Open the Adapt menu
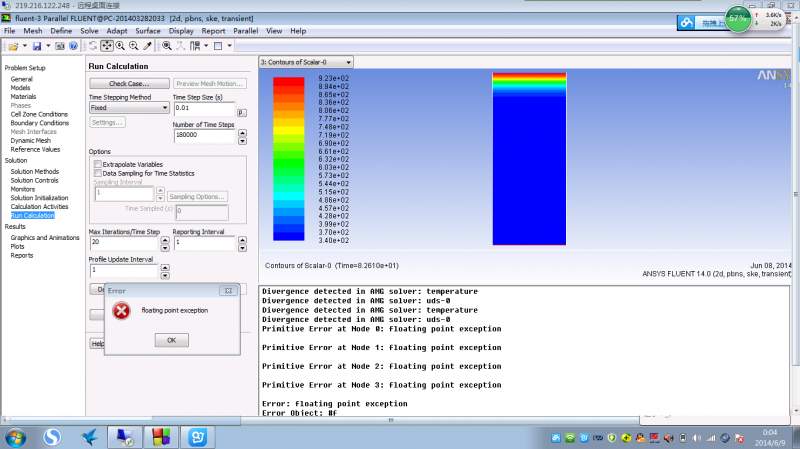 117,31
